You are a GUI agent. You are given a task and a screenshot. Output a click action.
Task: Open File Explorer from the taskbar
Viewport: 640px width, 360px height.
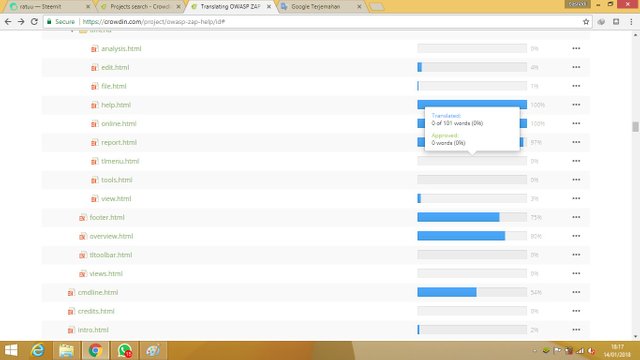pos(66,351)
